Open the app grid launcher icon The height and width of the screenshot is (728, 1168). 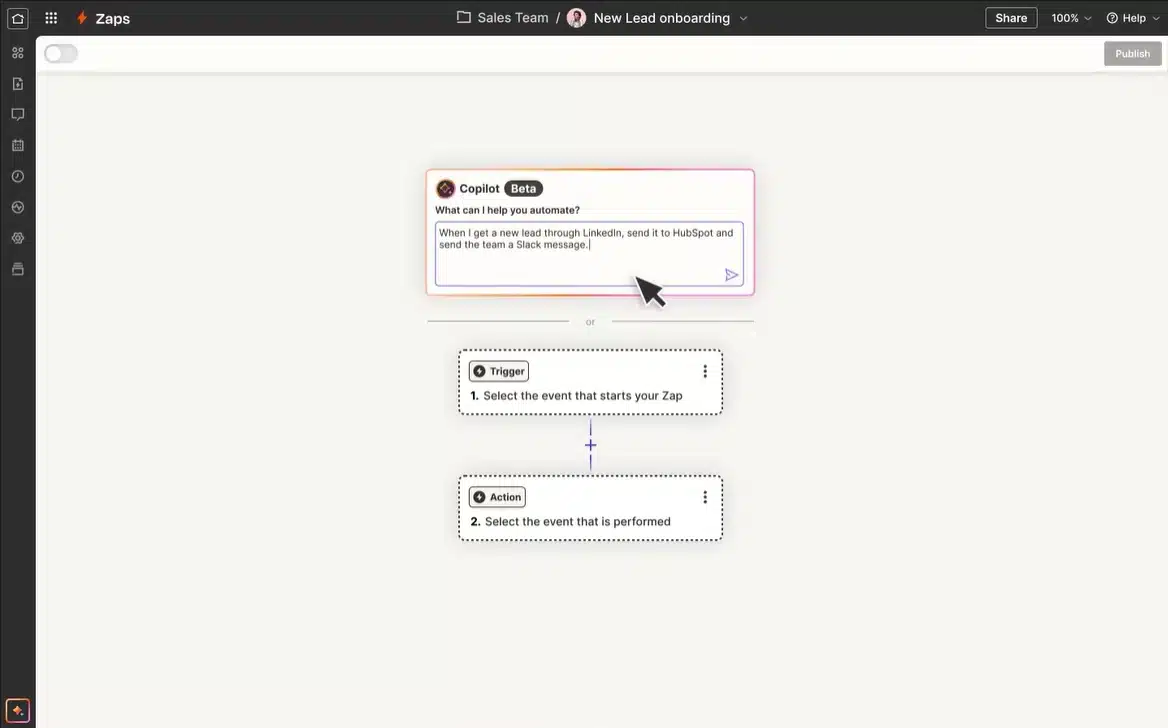click(x=50, y=17)
